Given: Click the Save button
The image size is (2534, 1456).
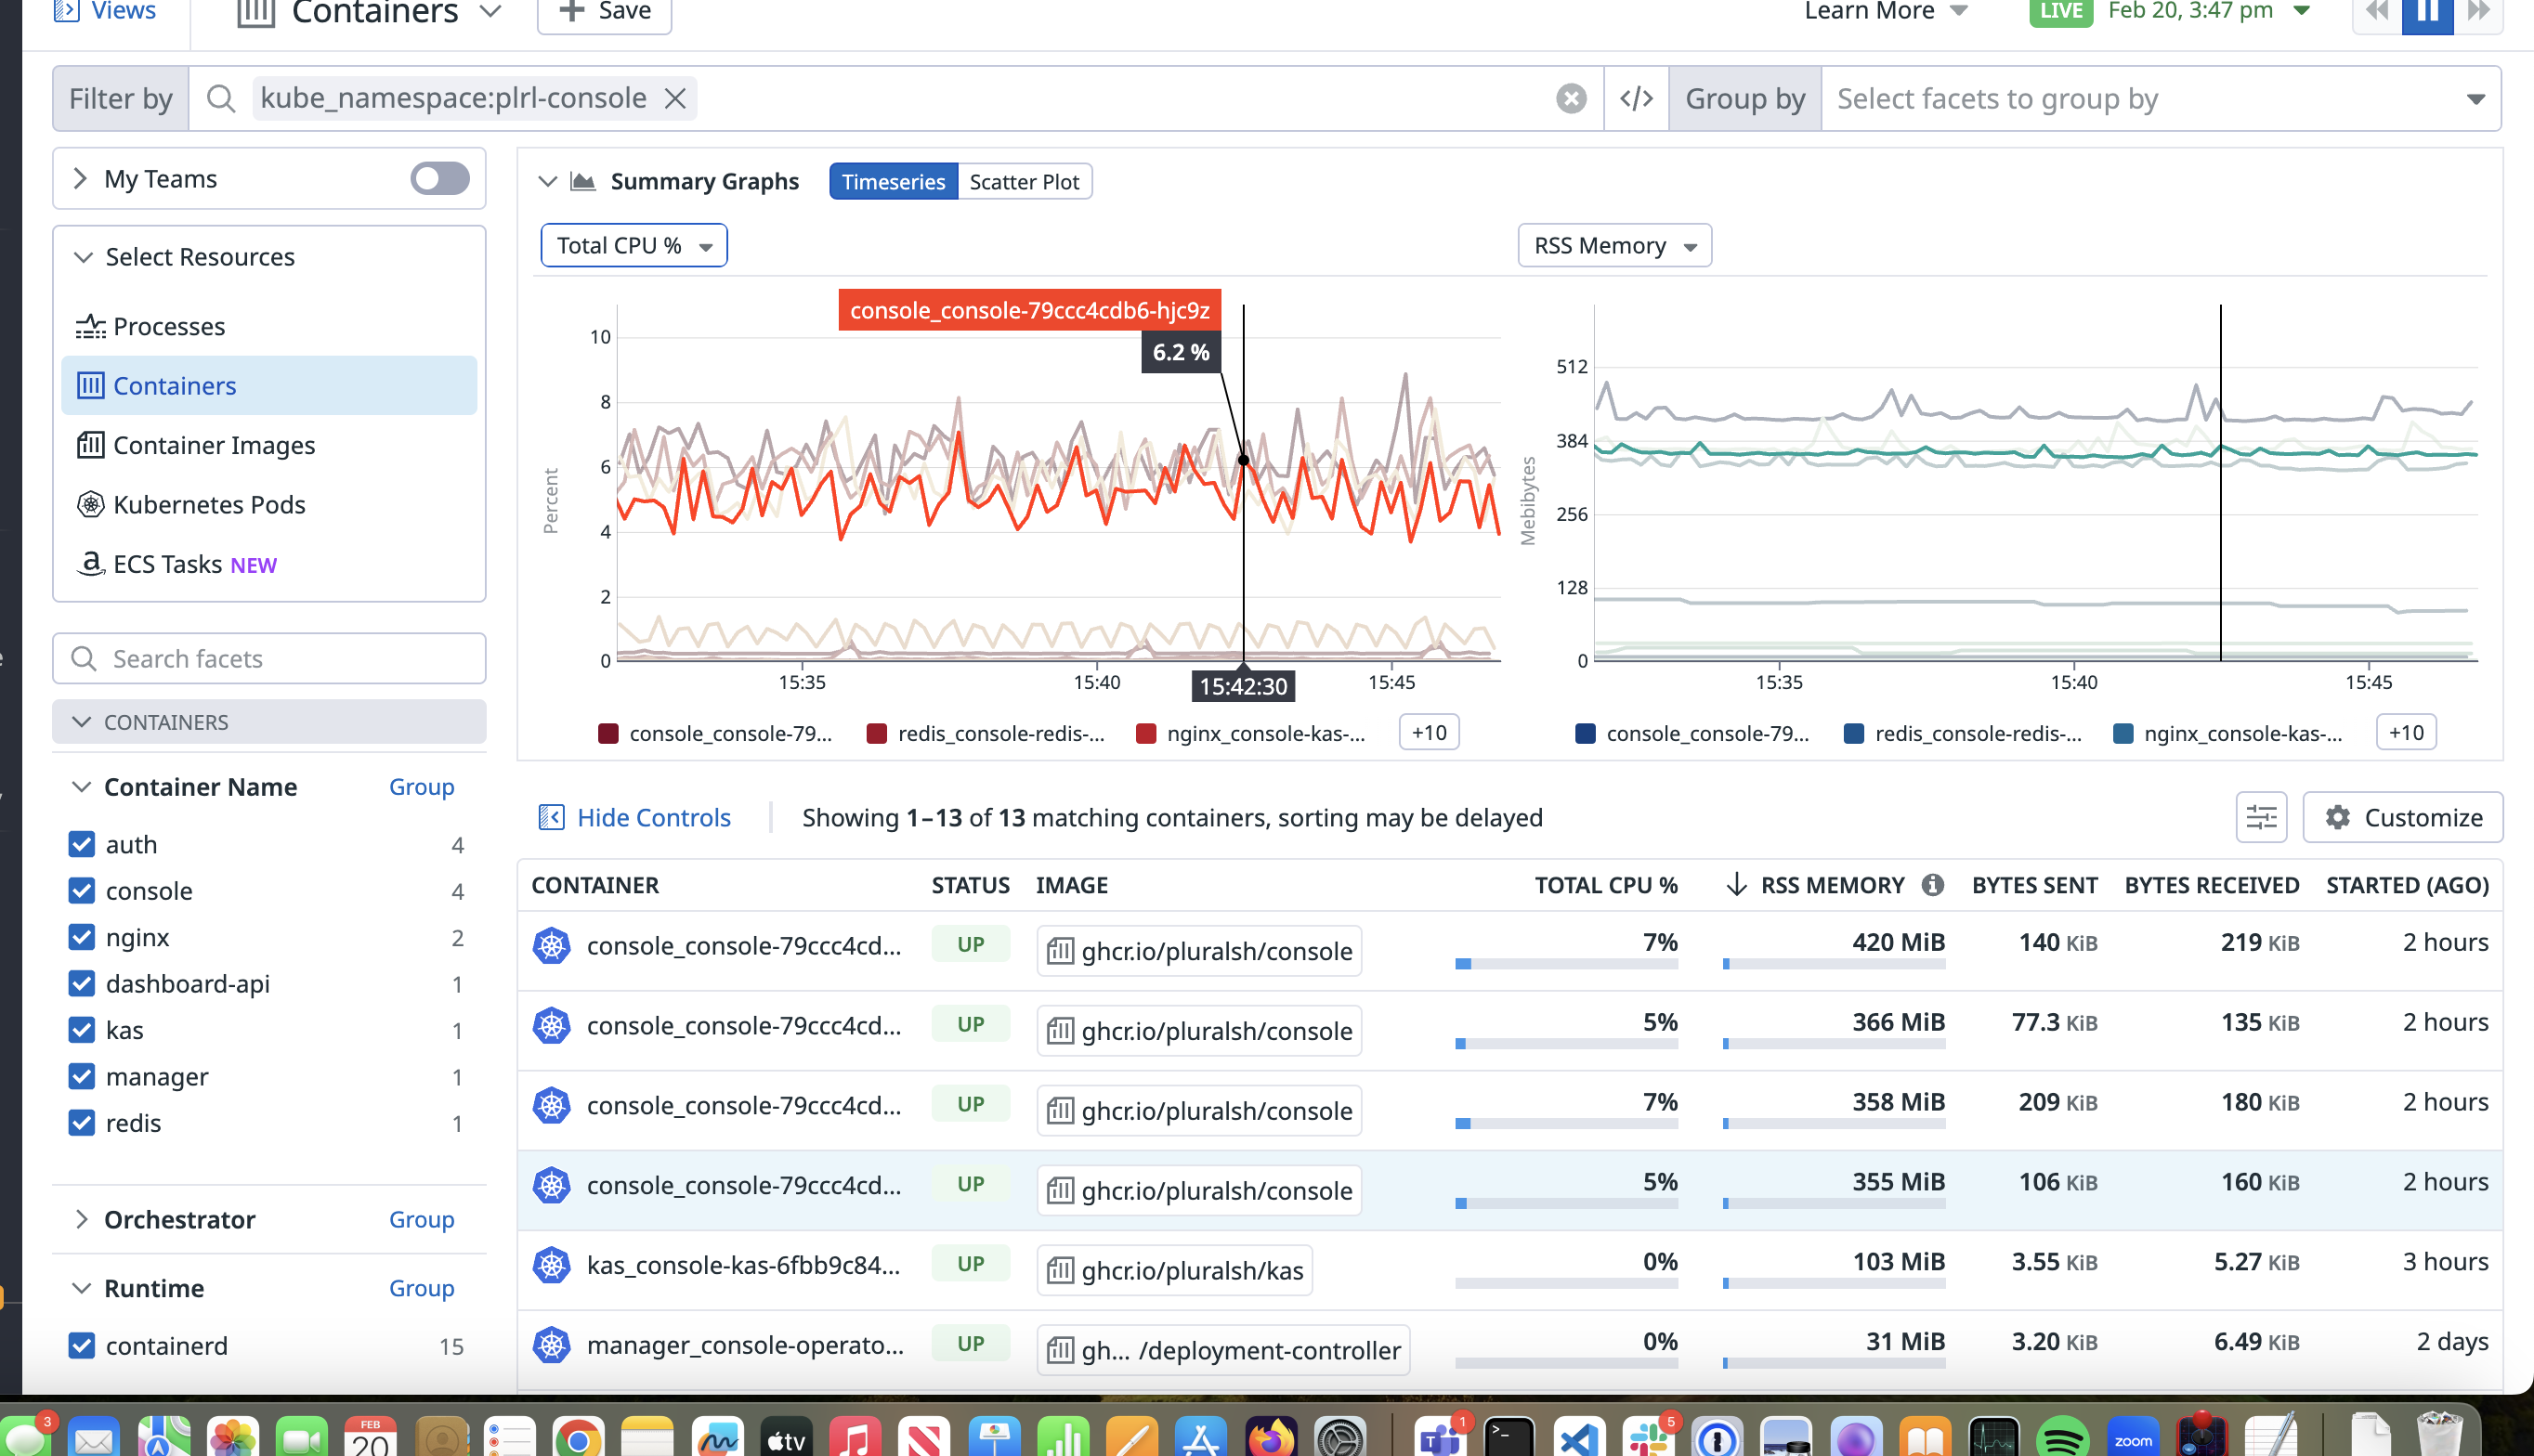Looking at the screenshot, I should pos(604,12).
